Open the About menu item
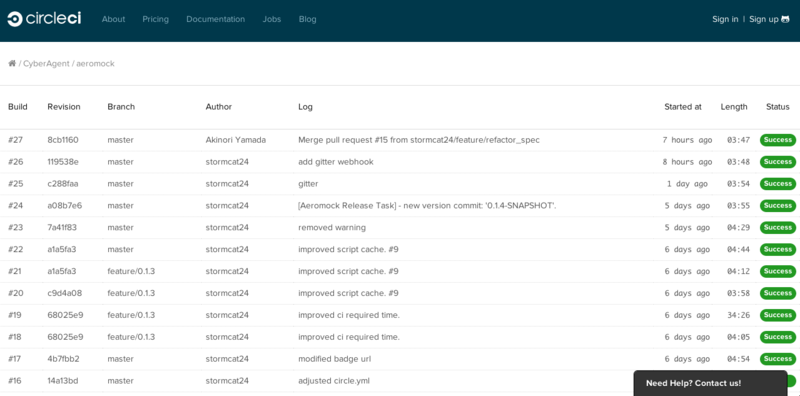800x396 pixels. point(113,19)
